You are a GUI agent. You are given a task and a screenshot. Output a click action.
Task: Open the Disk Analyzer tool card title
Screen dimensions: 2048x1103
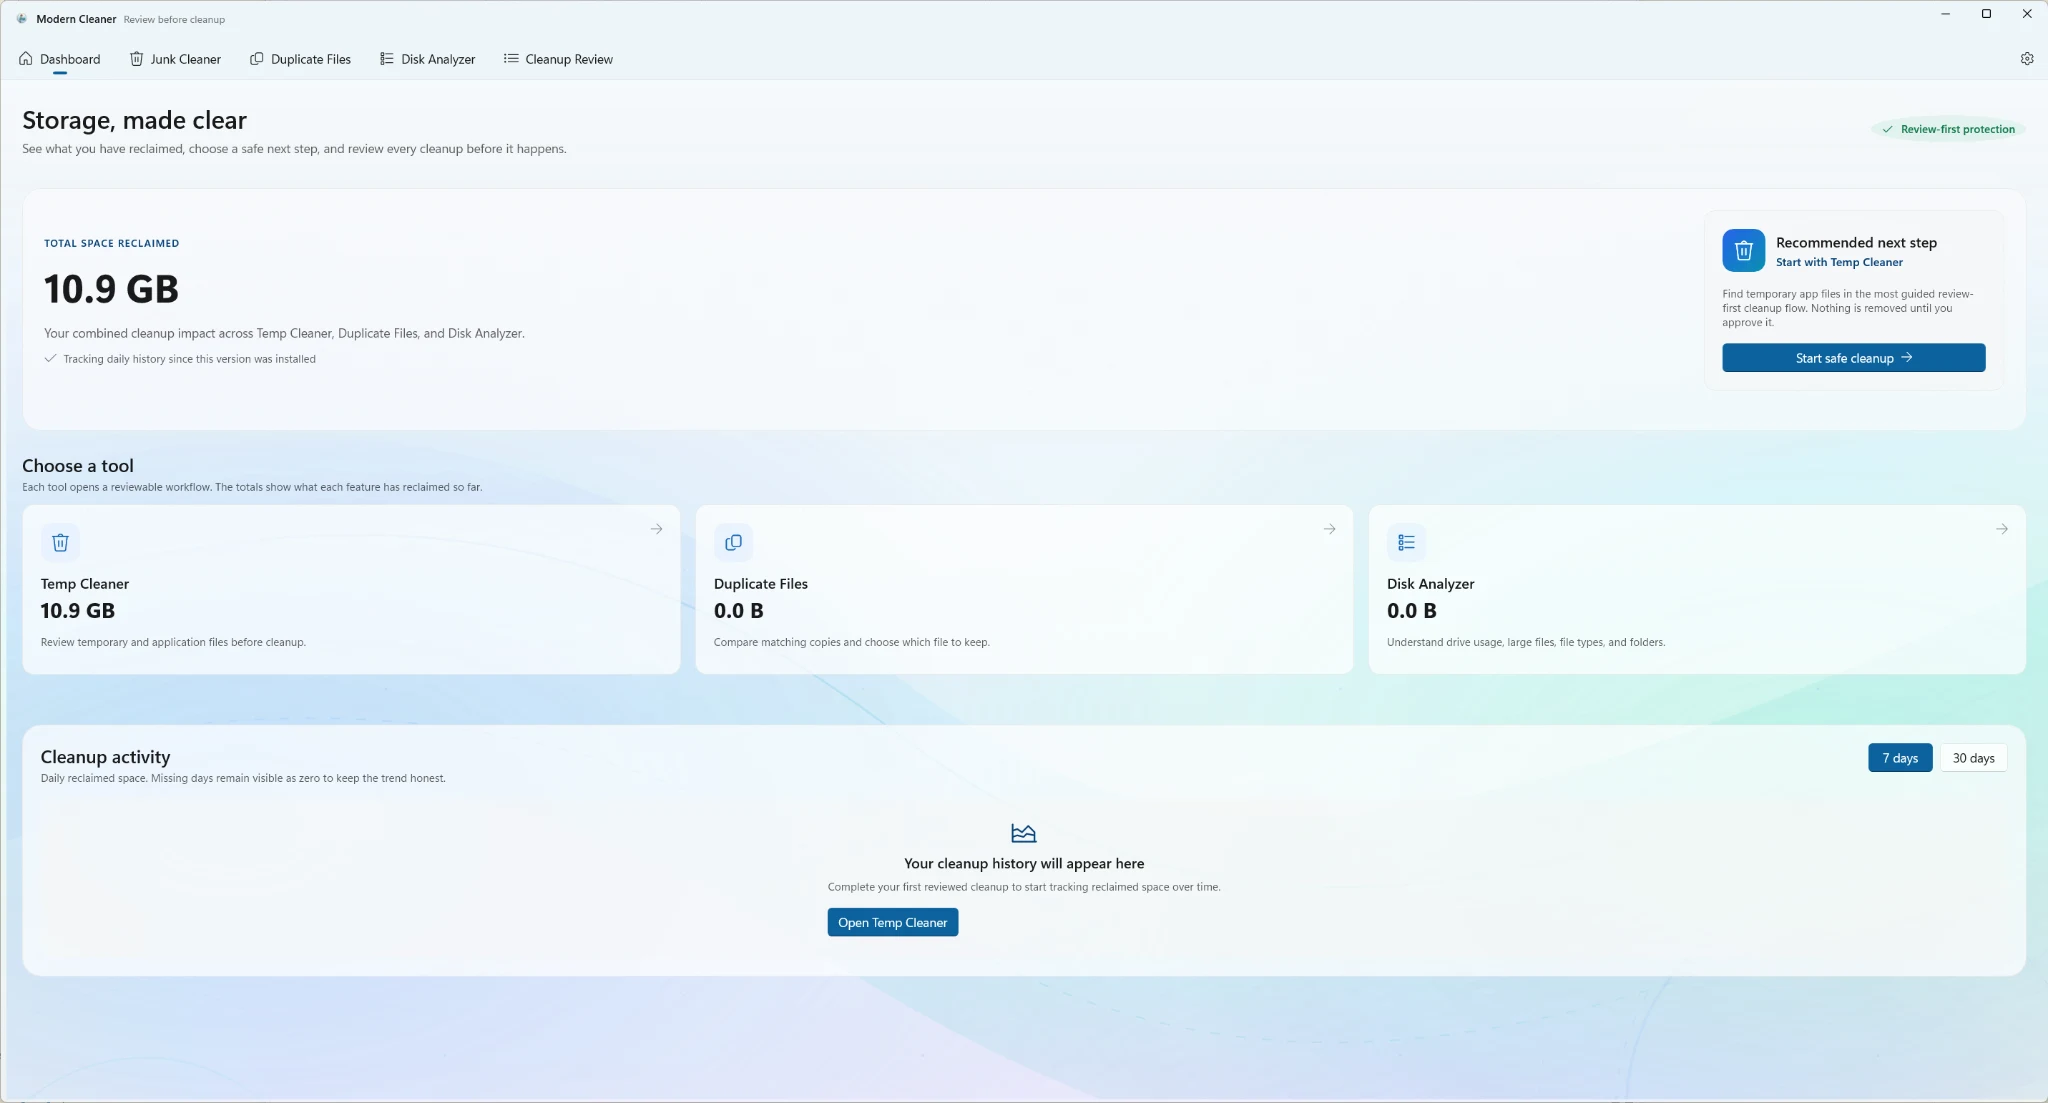(1430, 584)
